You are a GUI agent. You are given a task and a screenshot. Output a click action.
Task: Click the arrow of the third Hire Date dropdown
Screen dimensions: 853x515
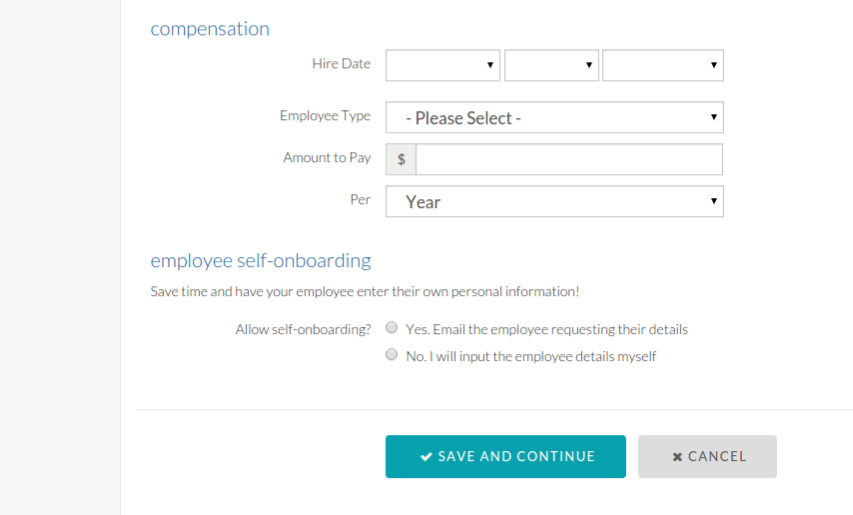click(714, 65)
